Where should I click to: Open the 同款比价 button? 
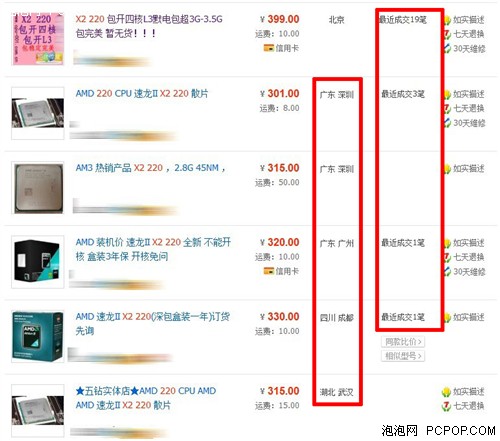[x=403, y=342]
